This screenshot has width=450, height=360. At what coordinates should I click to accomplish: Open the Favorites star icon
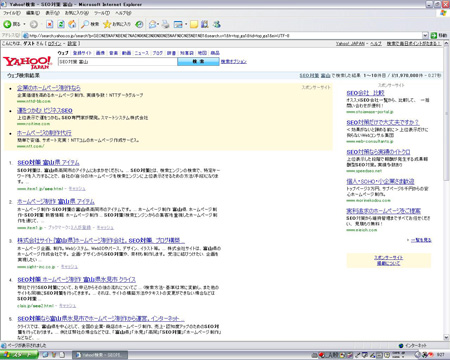click(x=107, y=24)
